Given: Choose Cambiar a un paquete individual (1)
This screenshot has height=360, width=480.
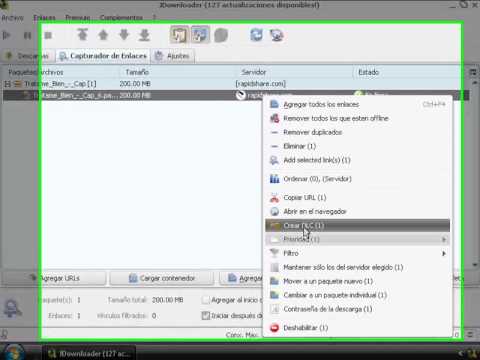Looking at the screenshot, I should pyautogui.click(x=357, y=295).
